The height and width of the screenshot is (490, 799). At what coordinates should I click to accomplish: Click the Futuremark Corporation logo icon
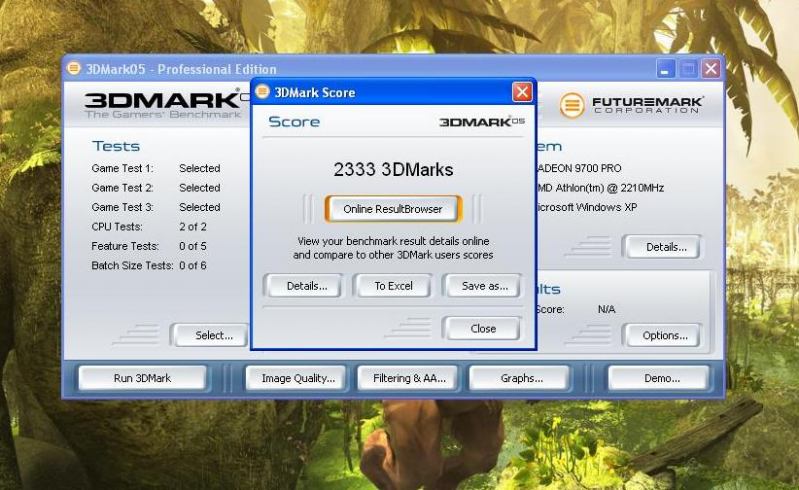pyautogui.click(x=572, y=105)
